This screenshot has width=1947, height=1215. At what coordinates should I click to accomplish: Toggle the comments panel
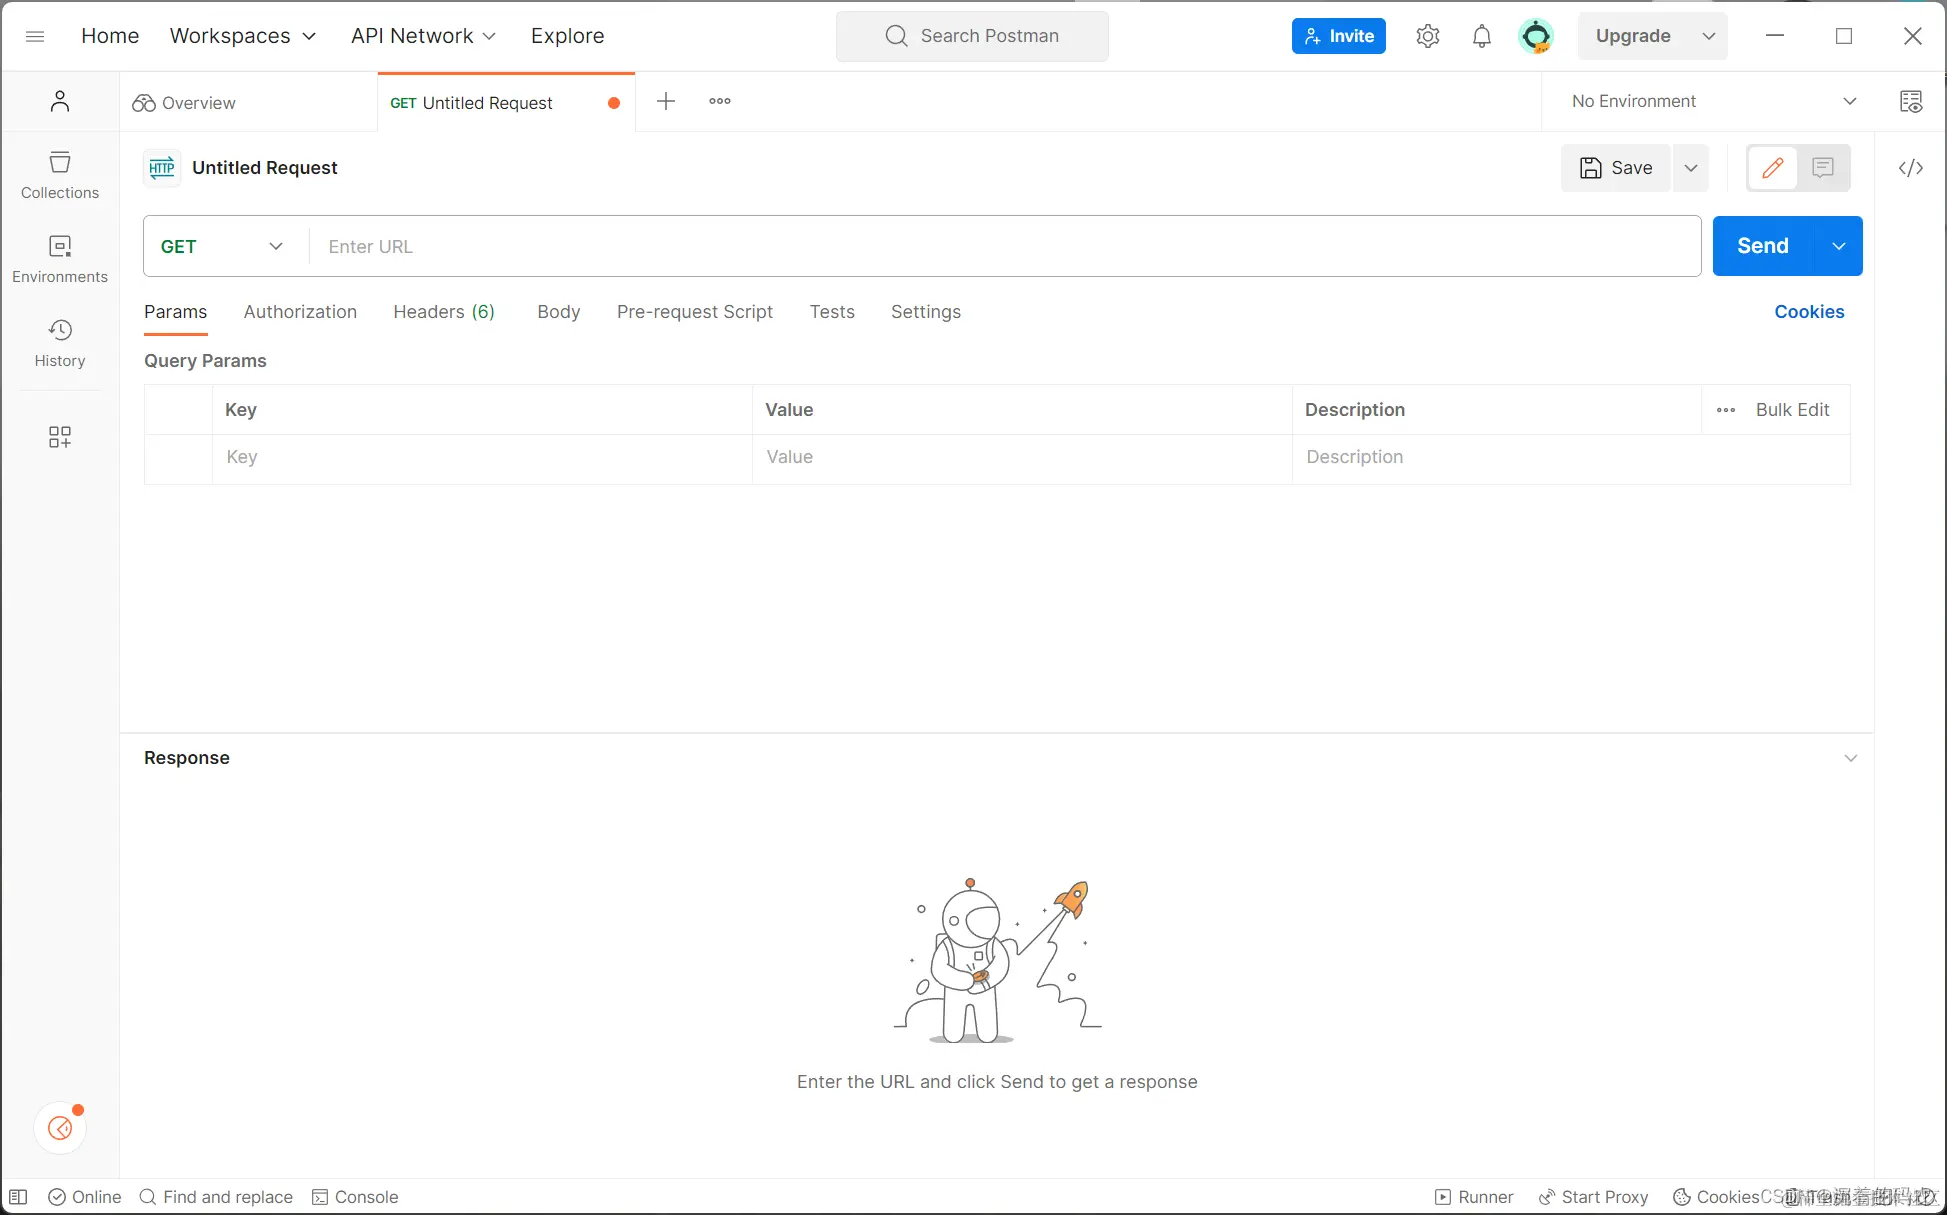1821,168
